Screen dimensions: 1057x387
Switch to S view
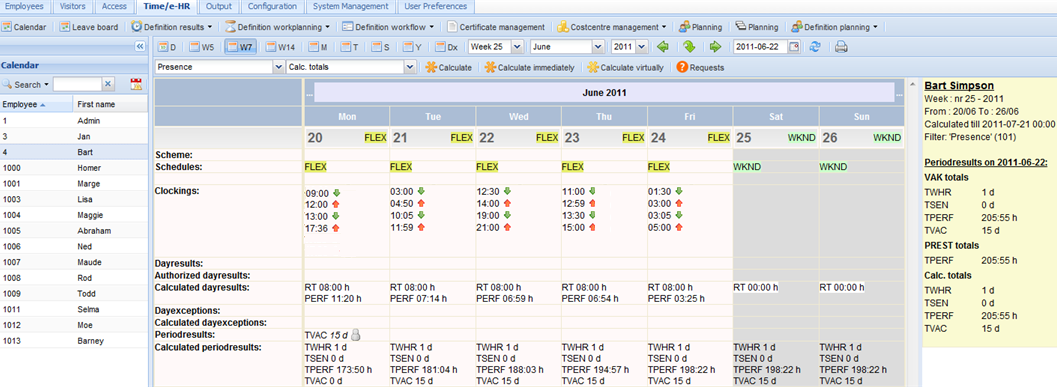tap(380, 47)
